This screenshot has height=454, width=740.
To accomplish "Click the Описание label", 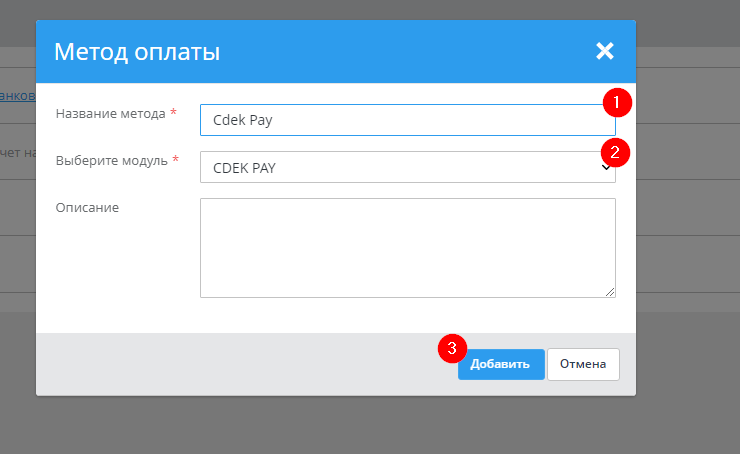I will [x=87, y=207].
